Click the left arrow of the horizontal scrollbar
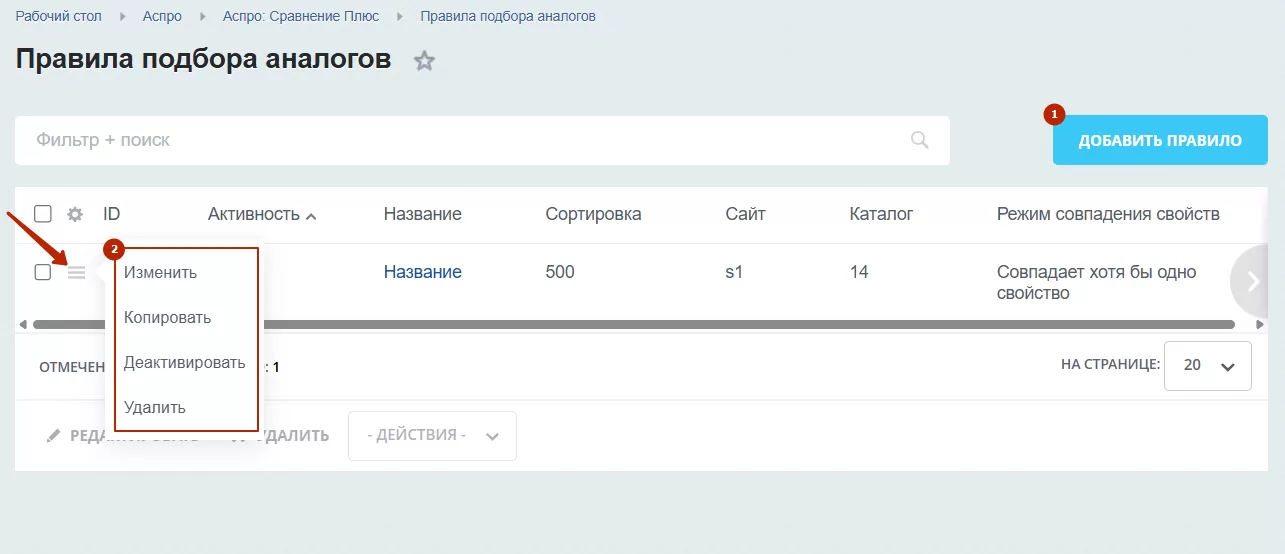The width and height of the screenshot is (1285, 554). tap(23, 324)
